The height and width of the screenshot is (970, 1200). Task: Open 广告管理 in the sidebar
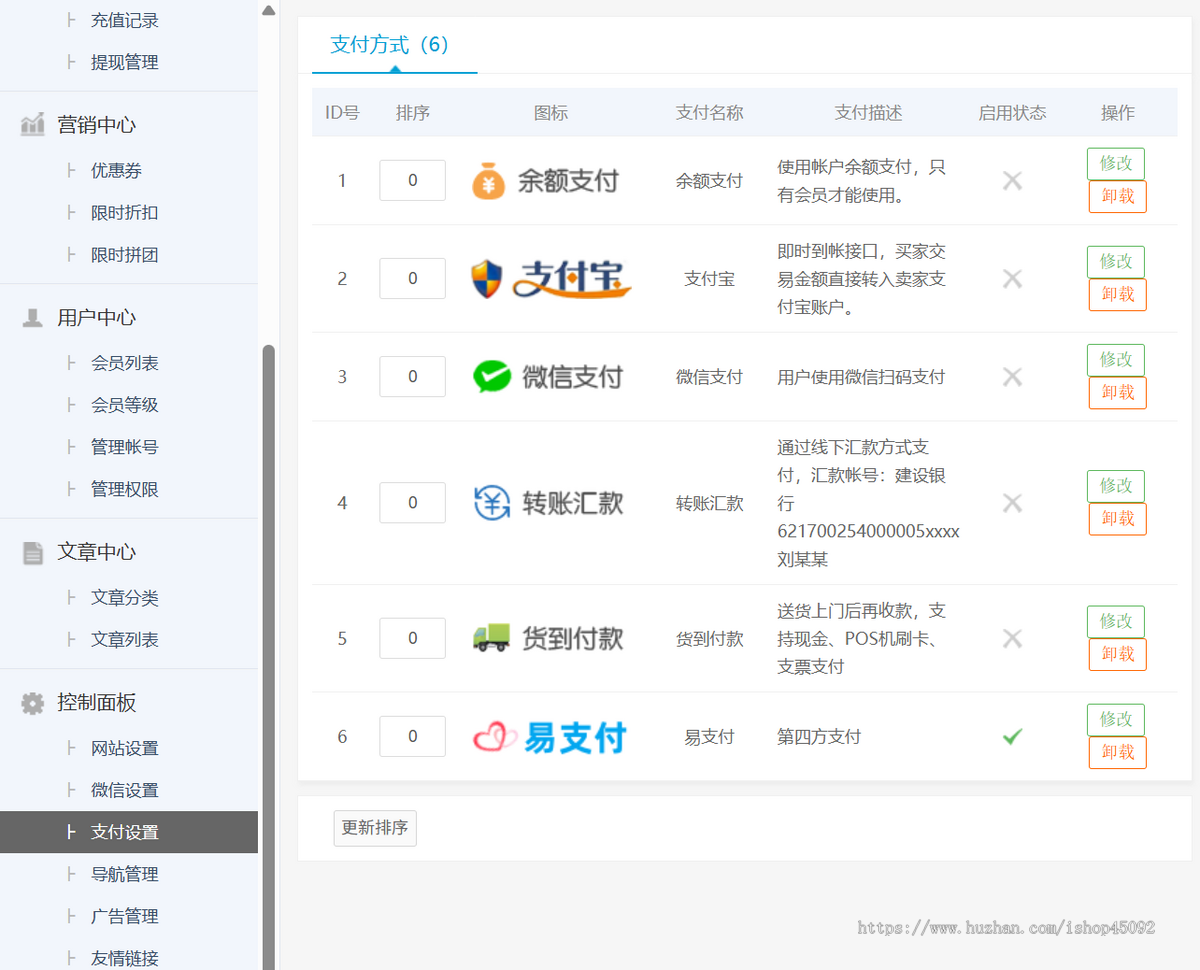point(125,916)
